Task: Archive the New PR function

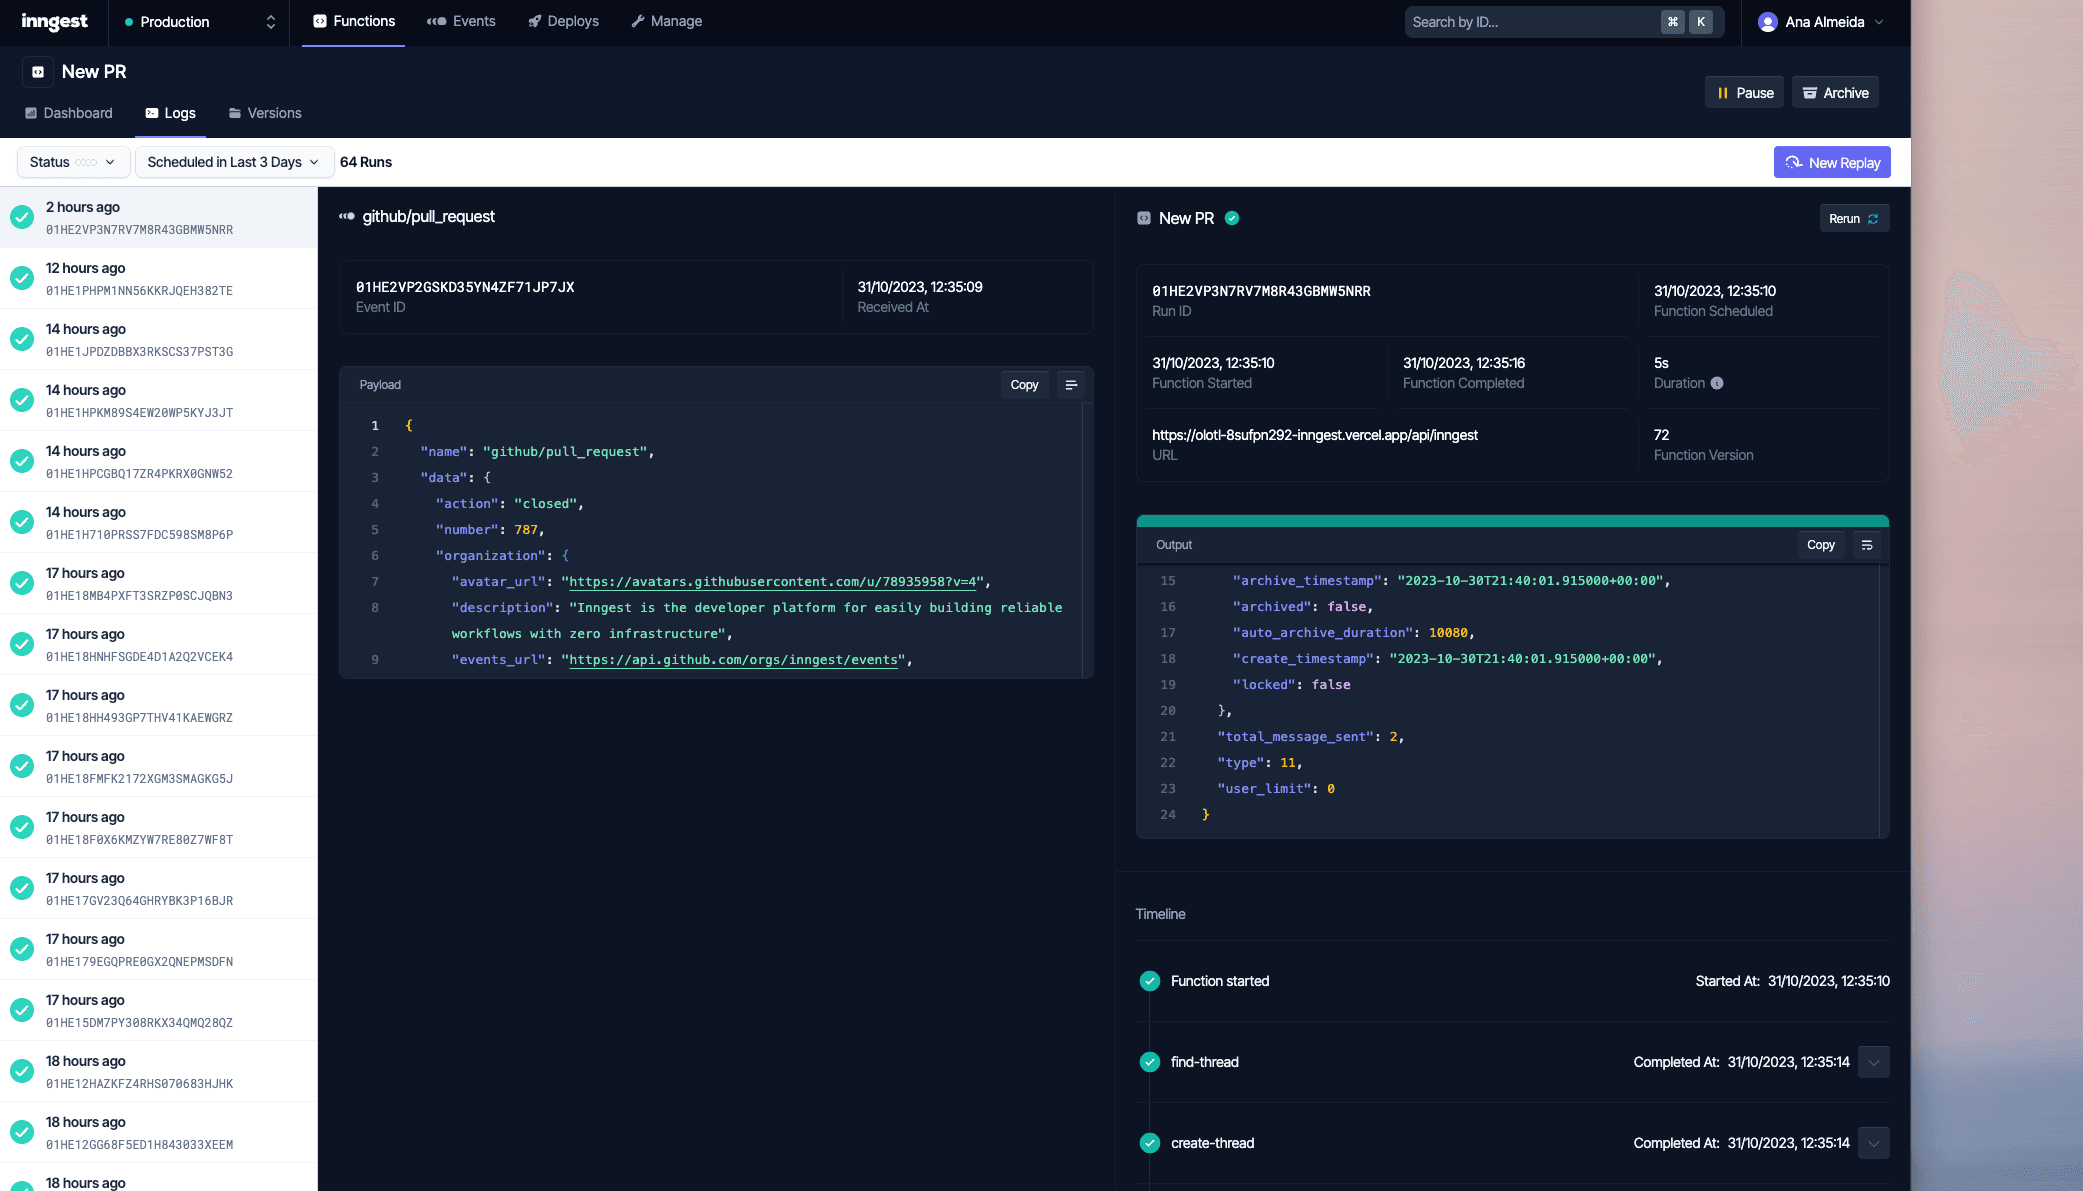Action: (x=1835, y=93)
